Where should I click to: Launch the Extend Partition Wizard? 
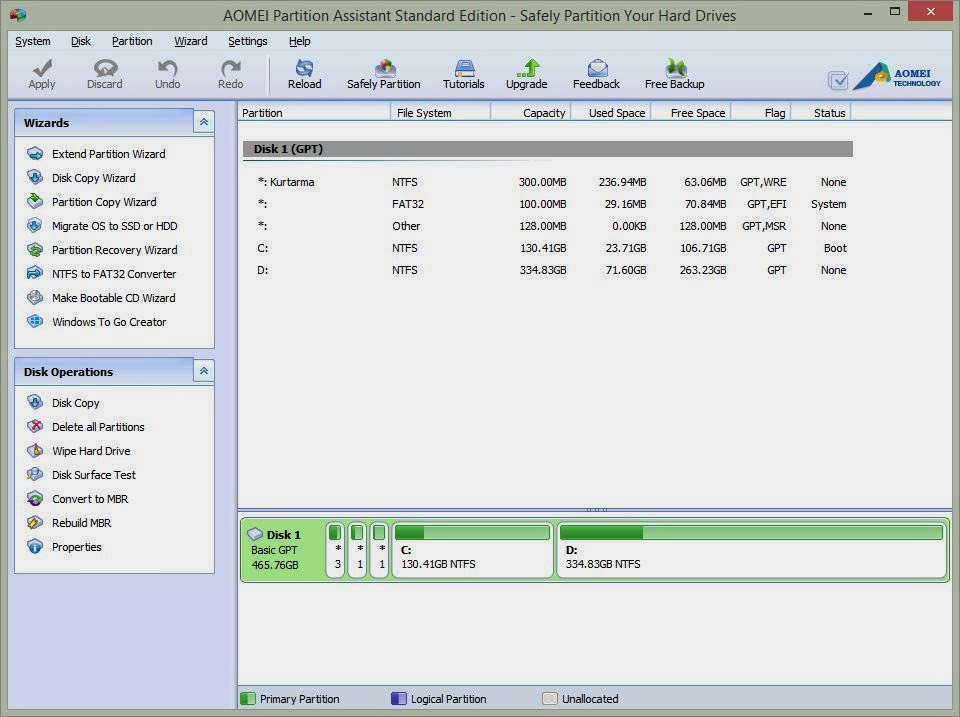click(108, 154)
